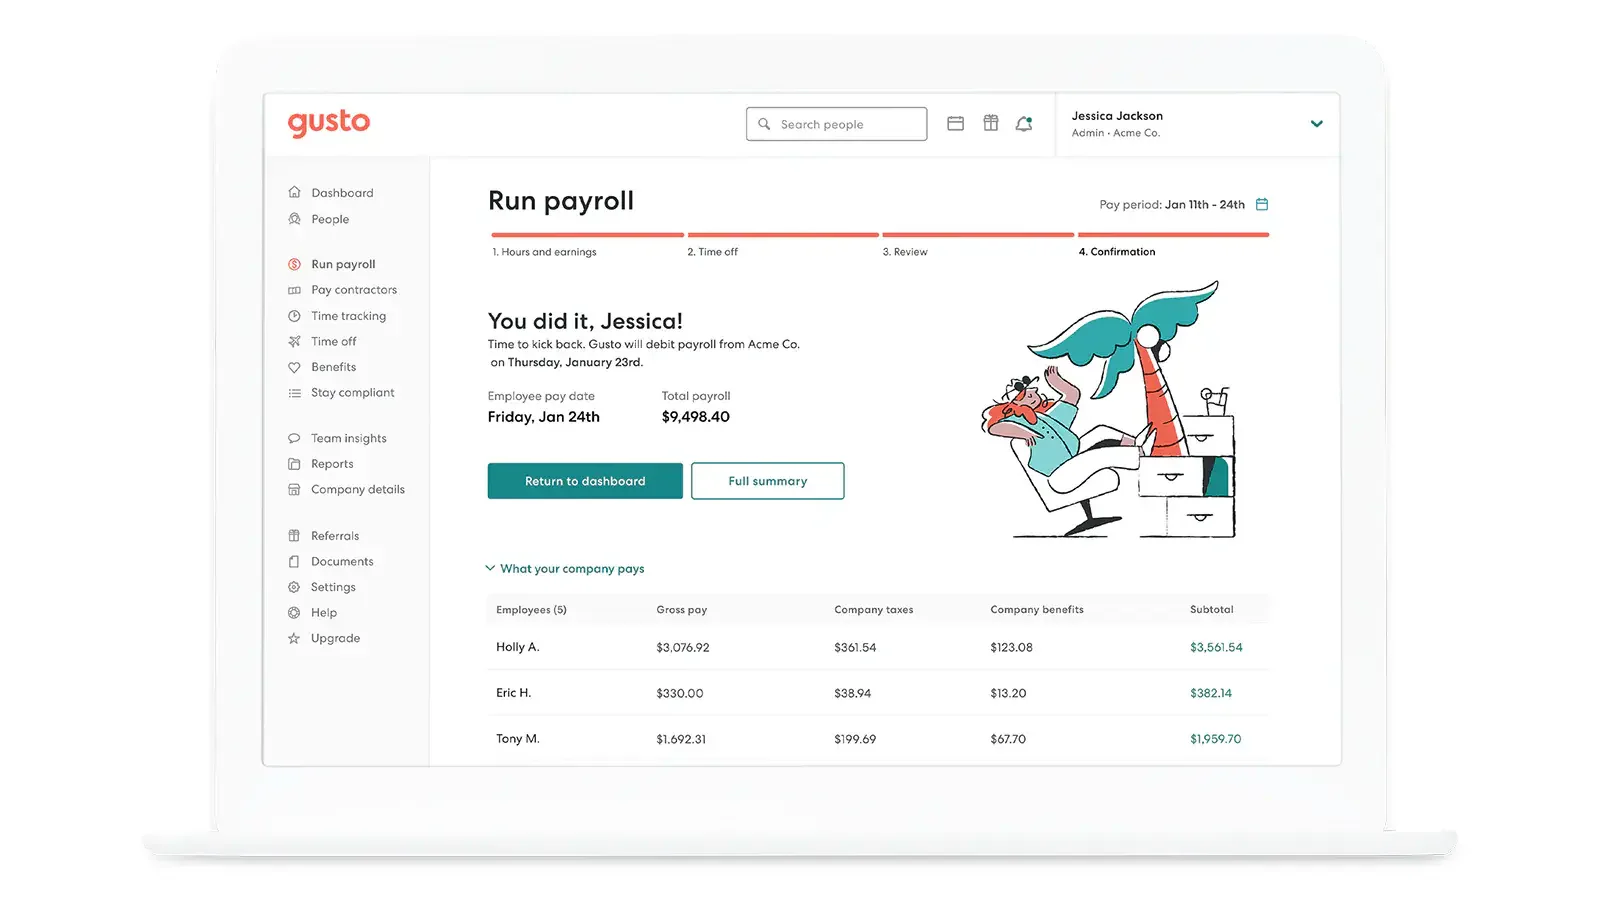Open notifications bell icon
The image size is (1600, 900).
[1024, 124]
